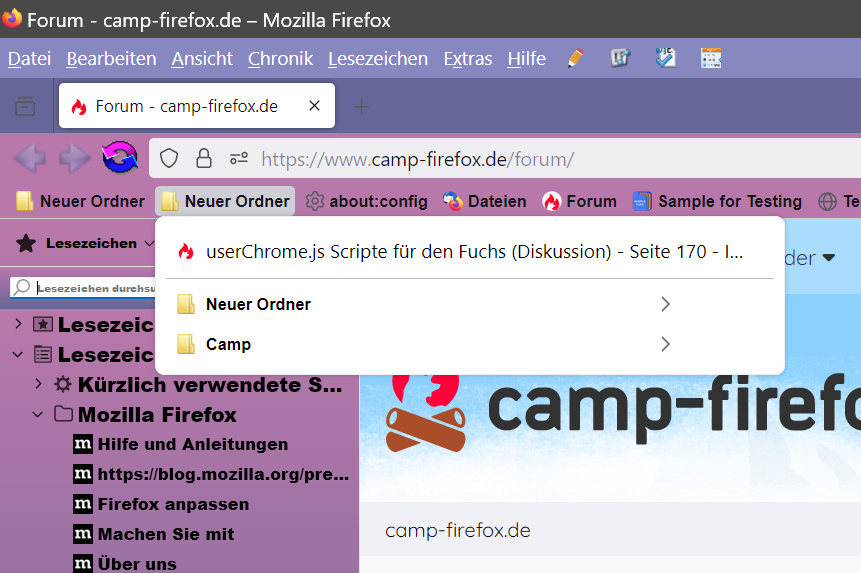This screenshot has width=861, height=573.
Task: Open the Hilfe menu
Action: (x=527, y=58)
